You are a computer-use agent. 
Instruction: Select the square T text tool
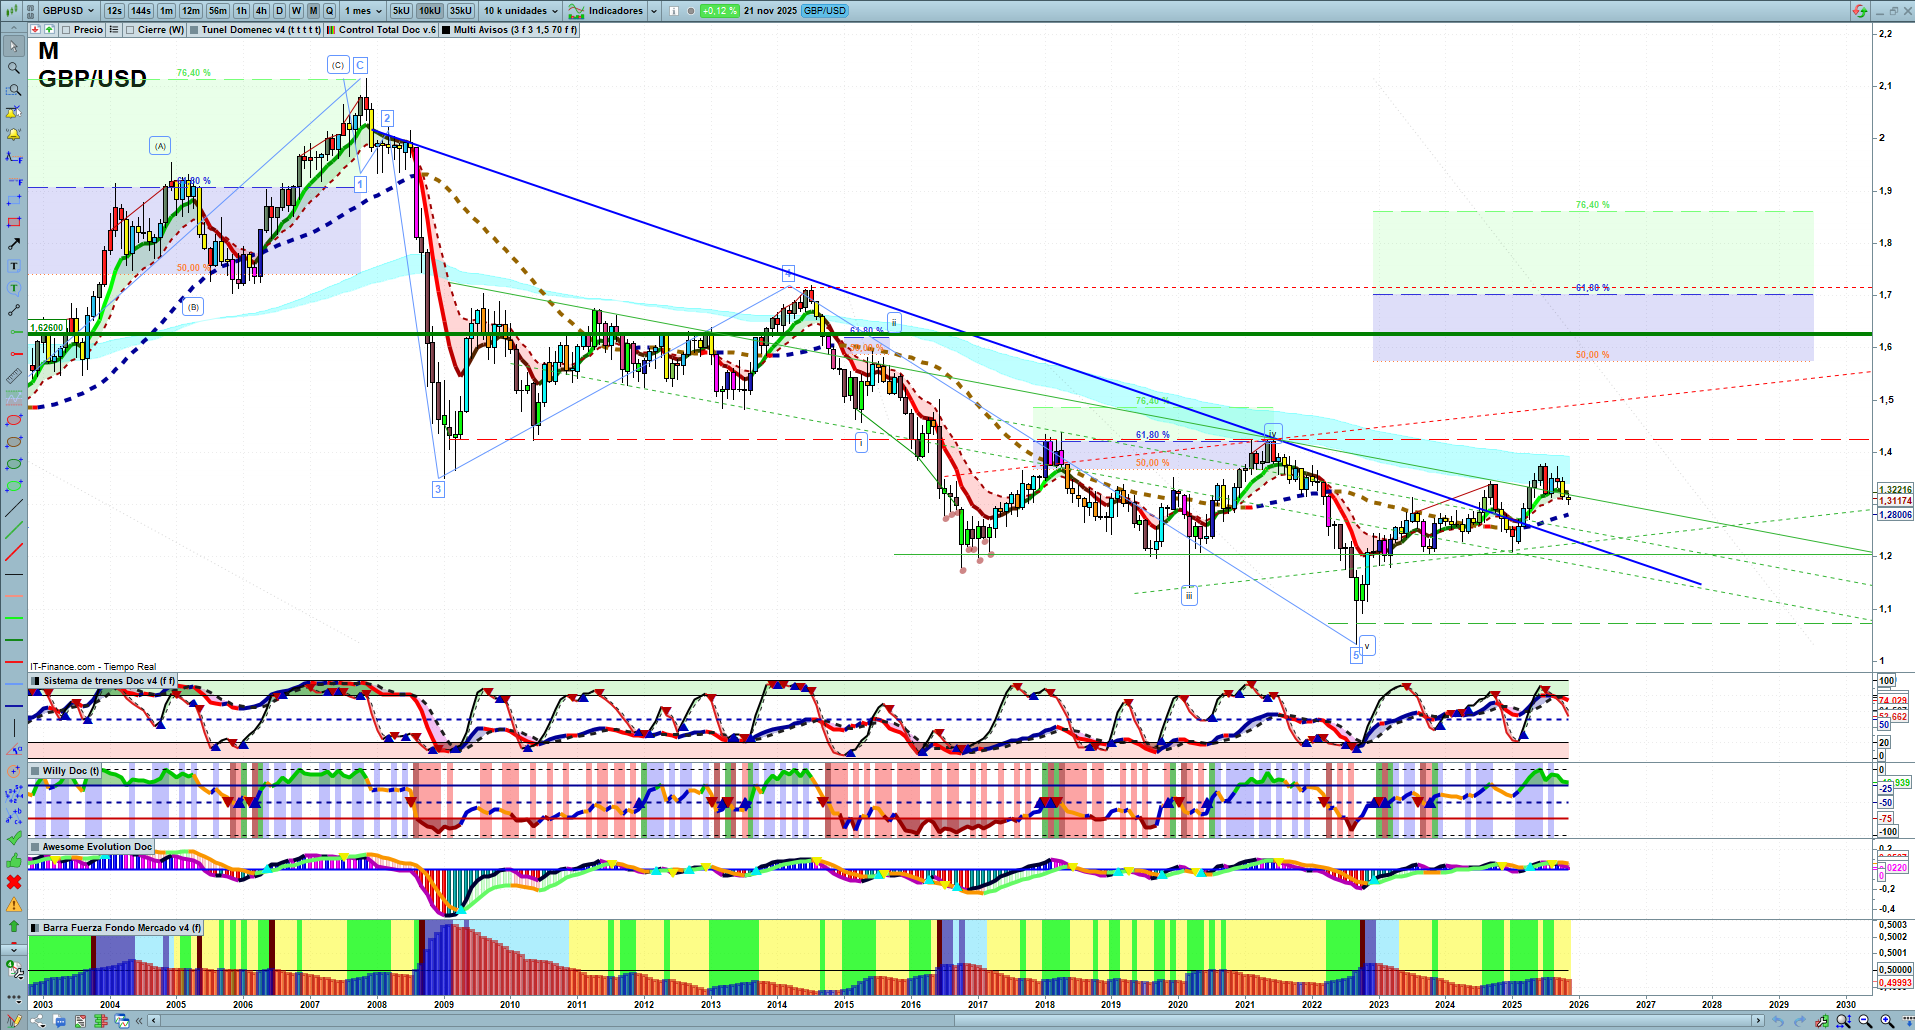tap(14, 266)
